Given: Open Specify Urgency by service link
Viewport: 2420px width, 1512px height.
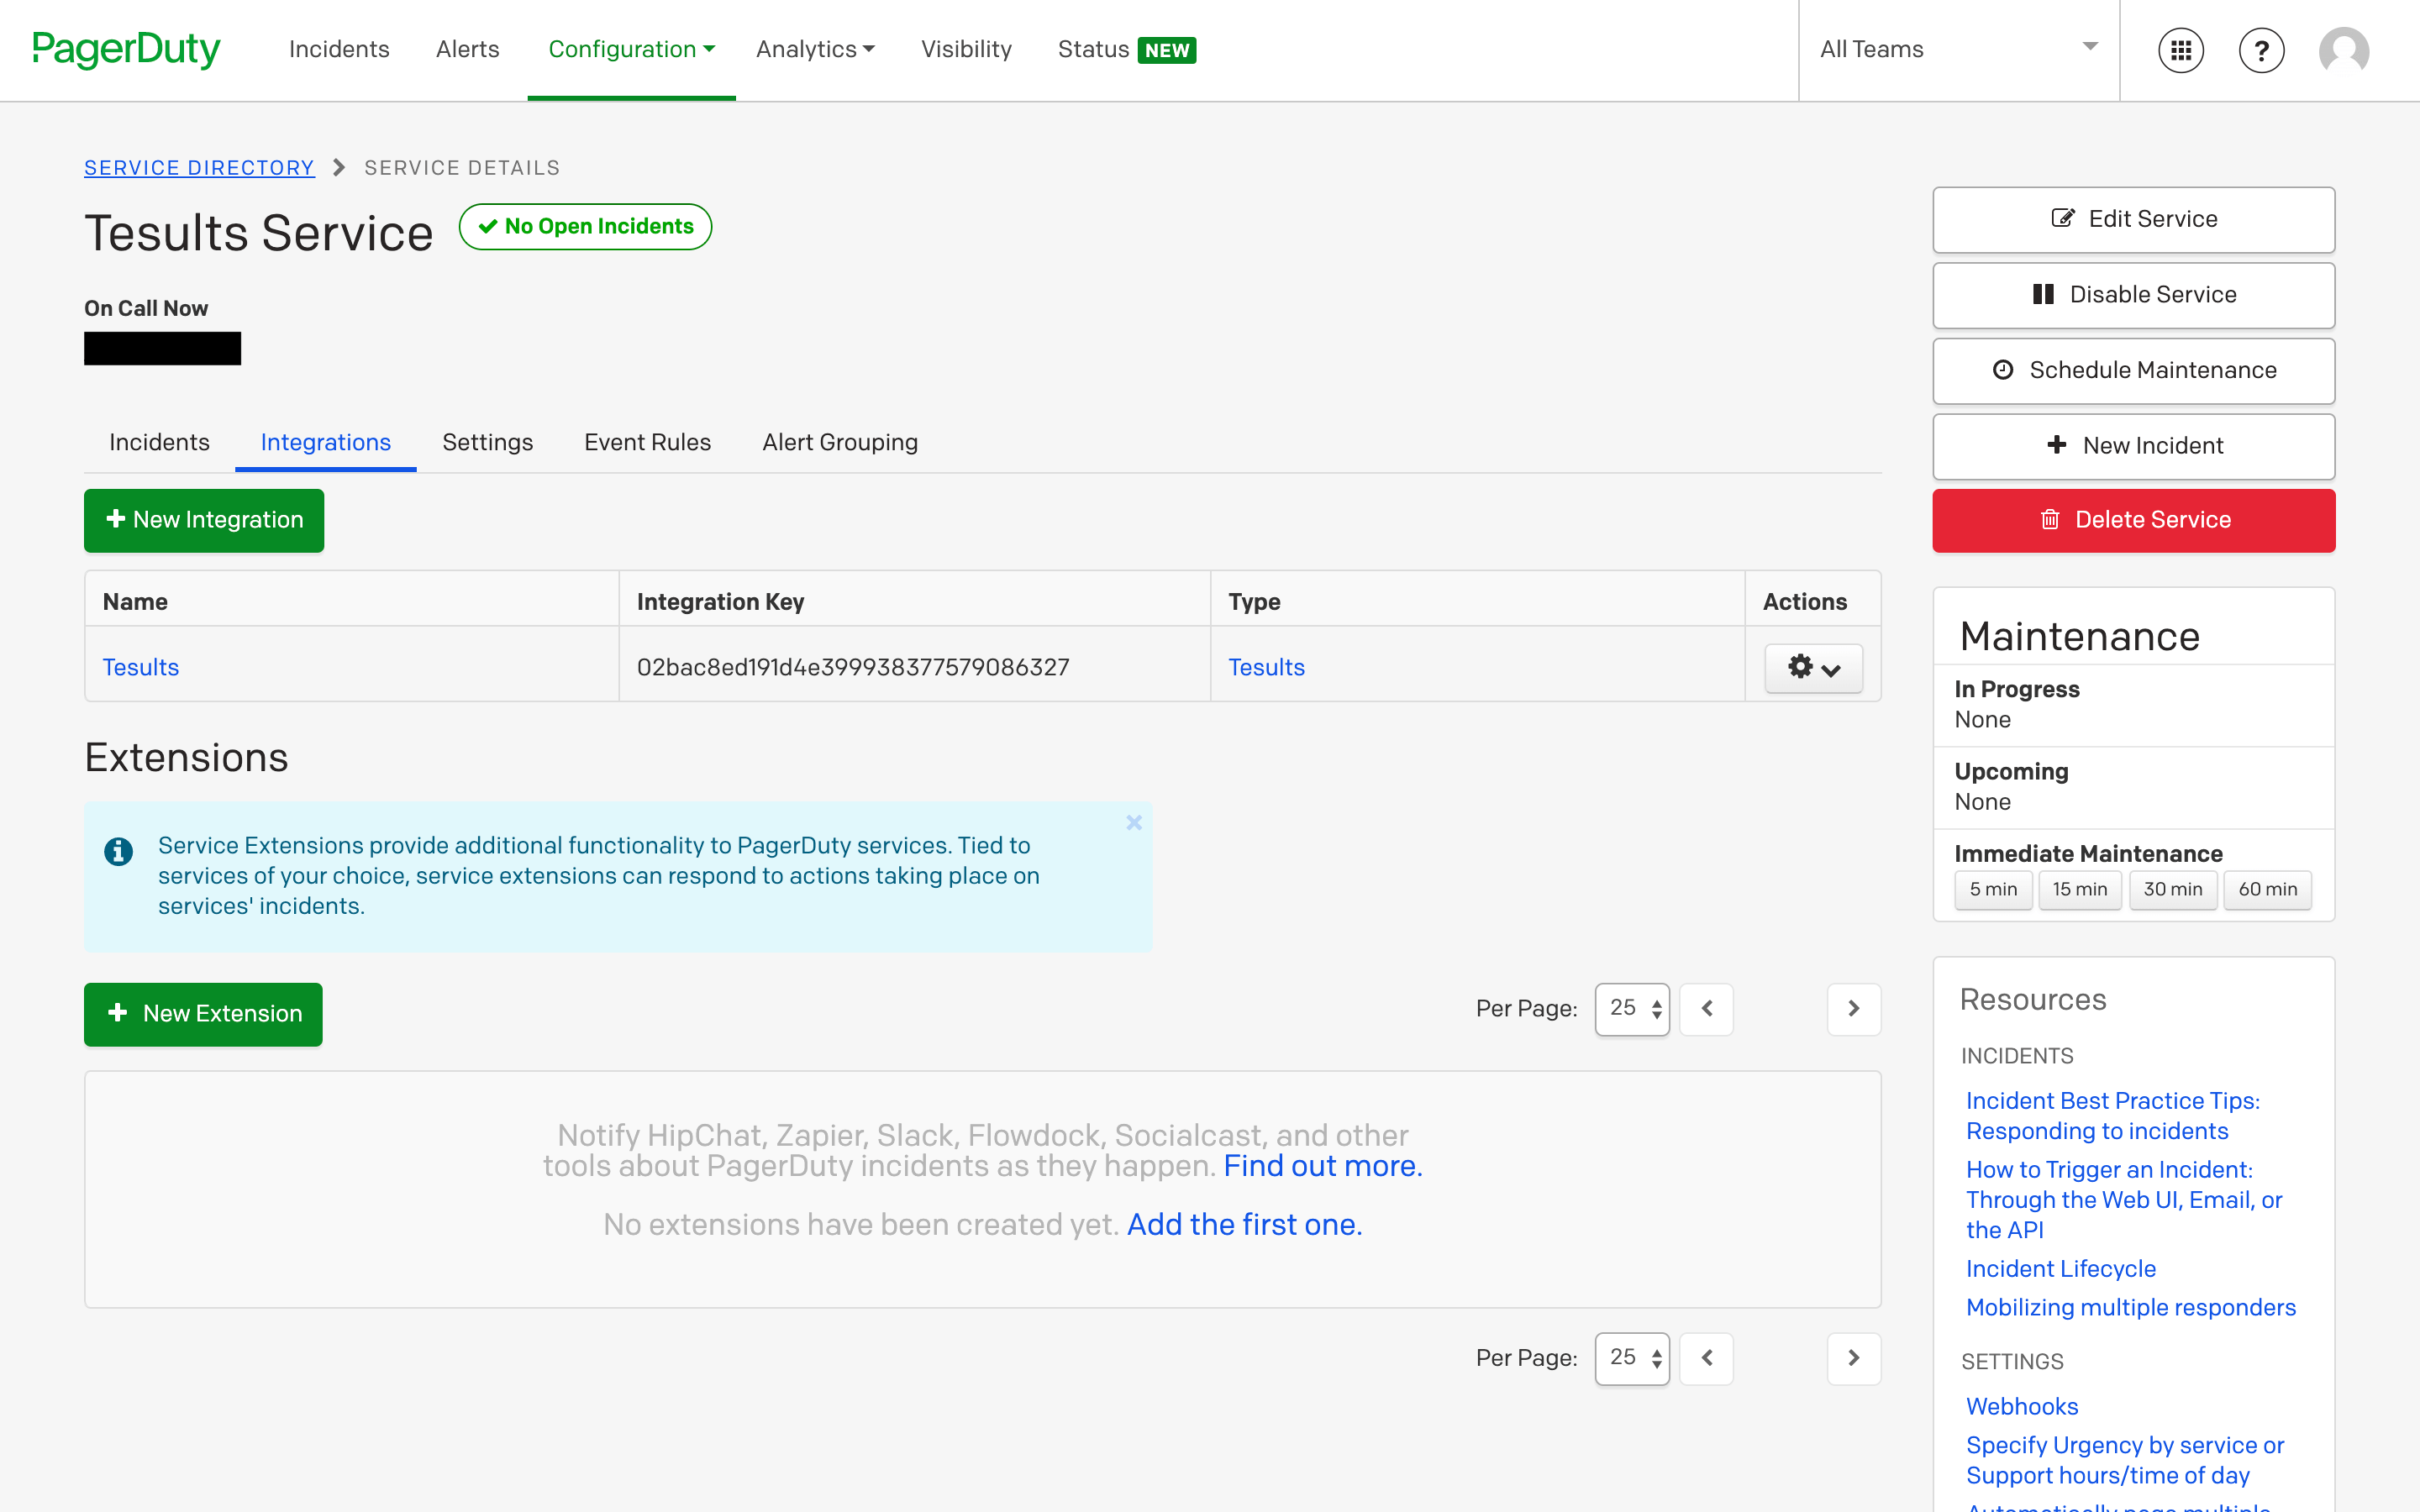Looking at the screenshot, I should [2124, 1461].
